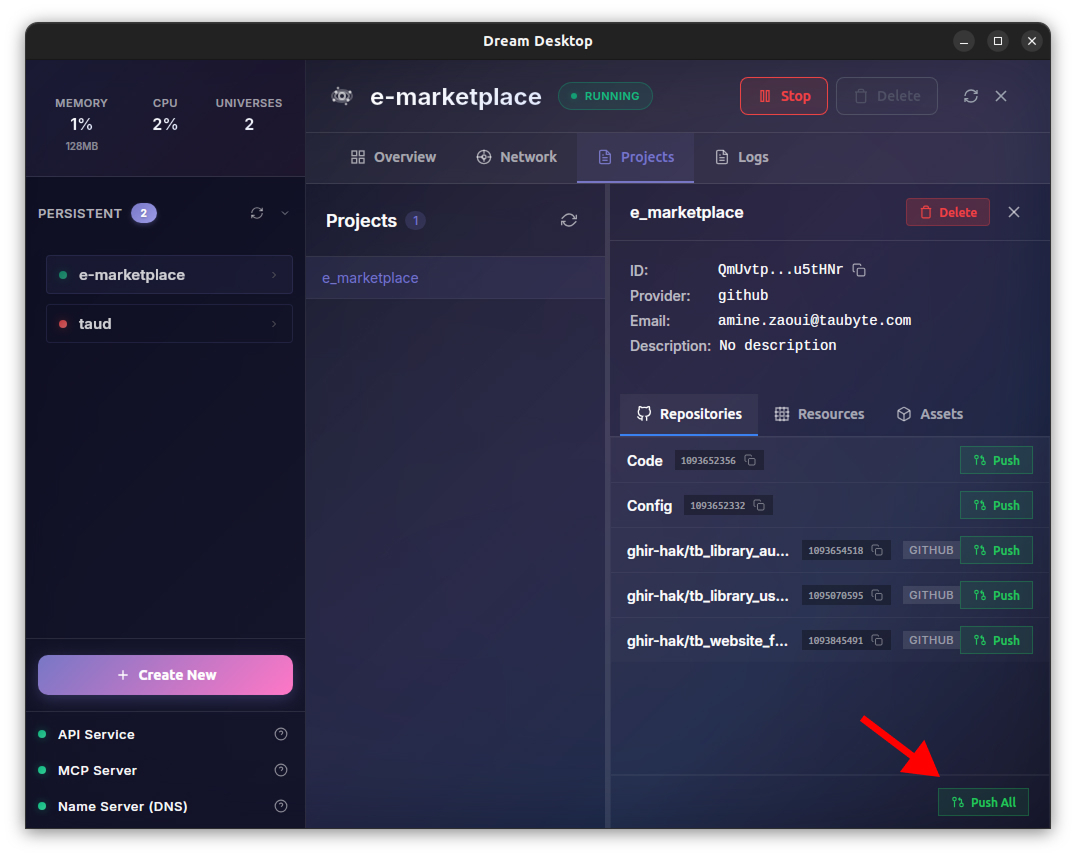Click the RUNNING status badge
The width and height of the screenshot is (1076, 857).
coord(605,96)
